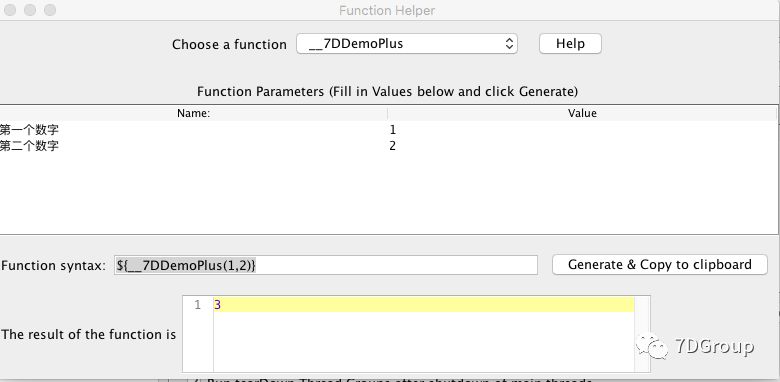This screenshot has width=780, height=382.
Task: Select the Name: column header
Action: coord(193,113)
